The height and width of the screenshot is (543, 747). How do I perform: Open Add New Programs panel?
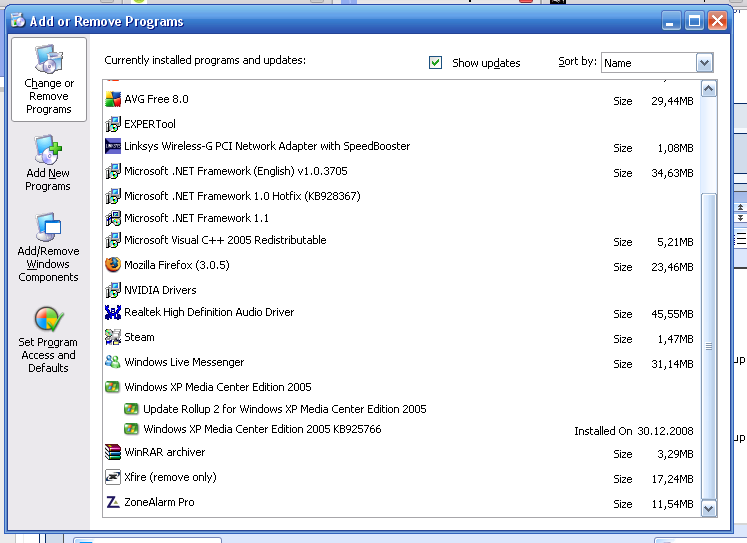pyautogui.click(x=48, y=163)
